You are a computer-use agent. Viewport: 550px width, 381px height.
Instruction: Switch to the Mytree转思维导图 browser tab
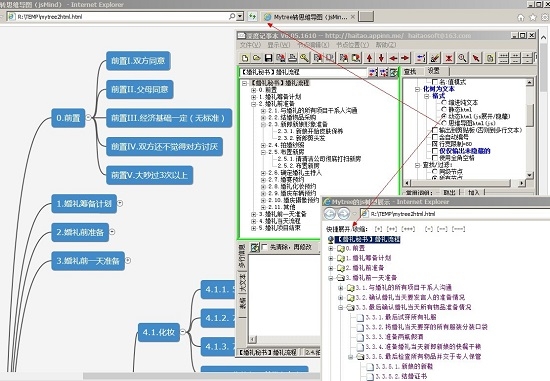click(310, 17)
